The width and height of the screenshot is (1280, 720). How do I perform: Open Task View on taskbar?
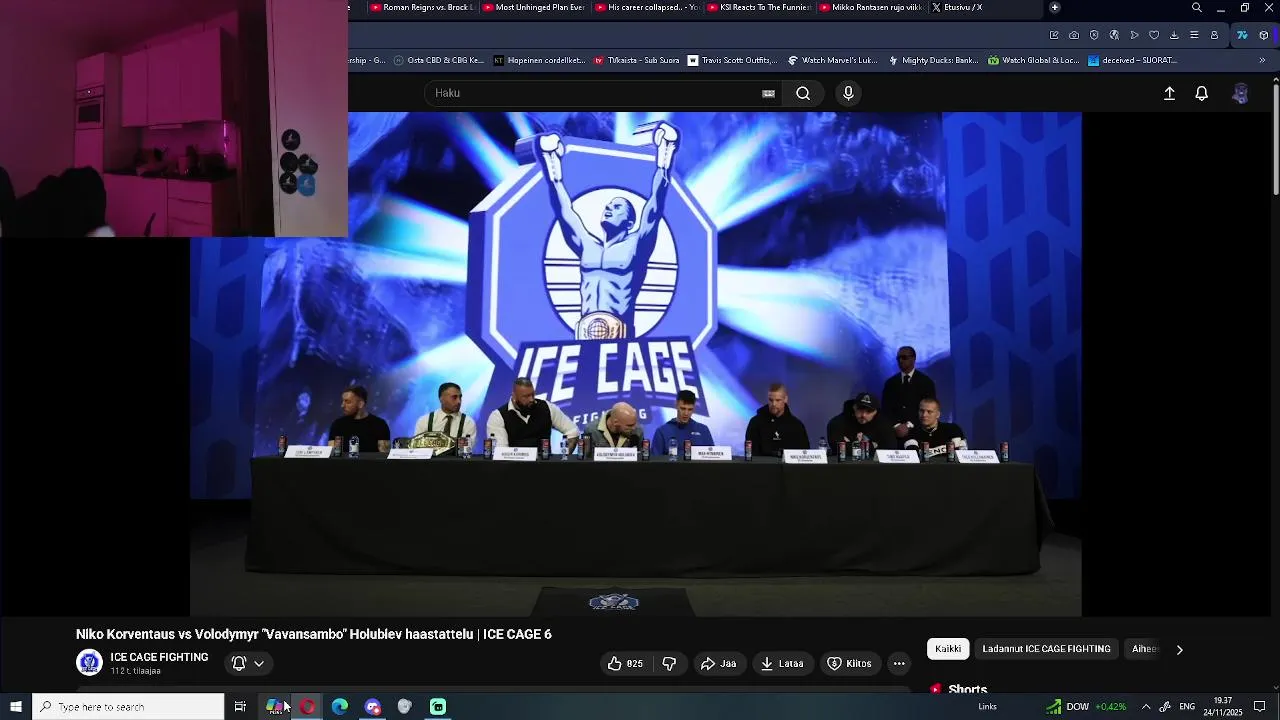tap(240, 707)
